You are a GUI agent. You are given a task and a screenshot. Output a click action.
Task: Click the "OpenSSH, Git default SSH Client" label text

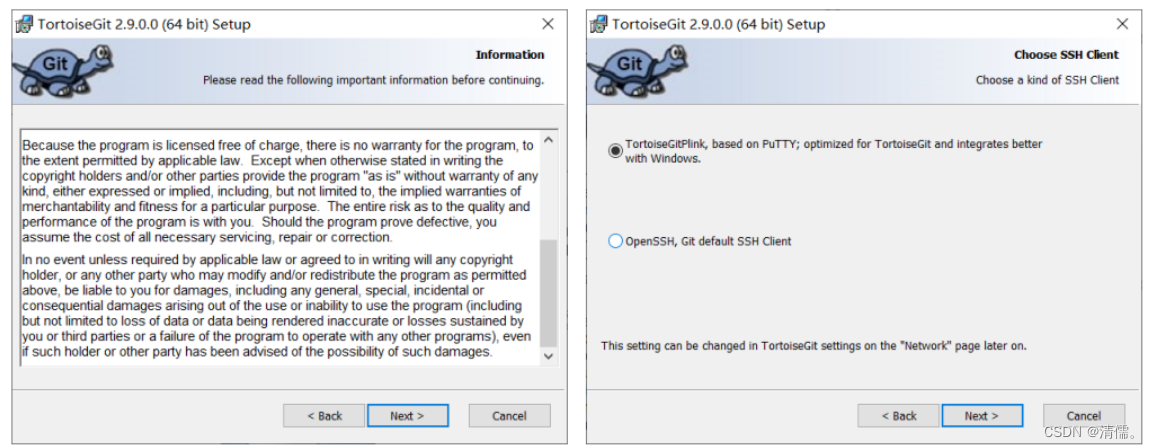click(x=708, y=241)
